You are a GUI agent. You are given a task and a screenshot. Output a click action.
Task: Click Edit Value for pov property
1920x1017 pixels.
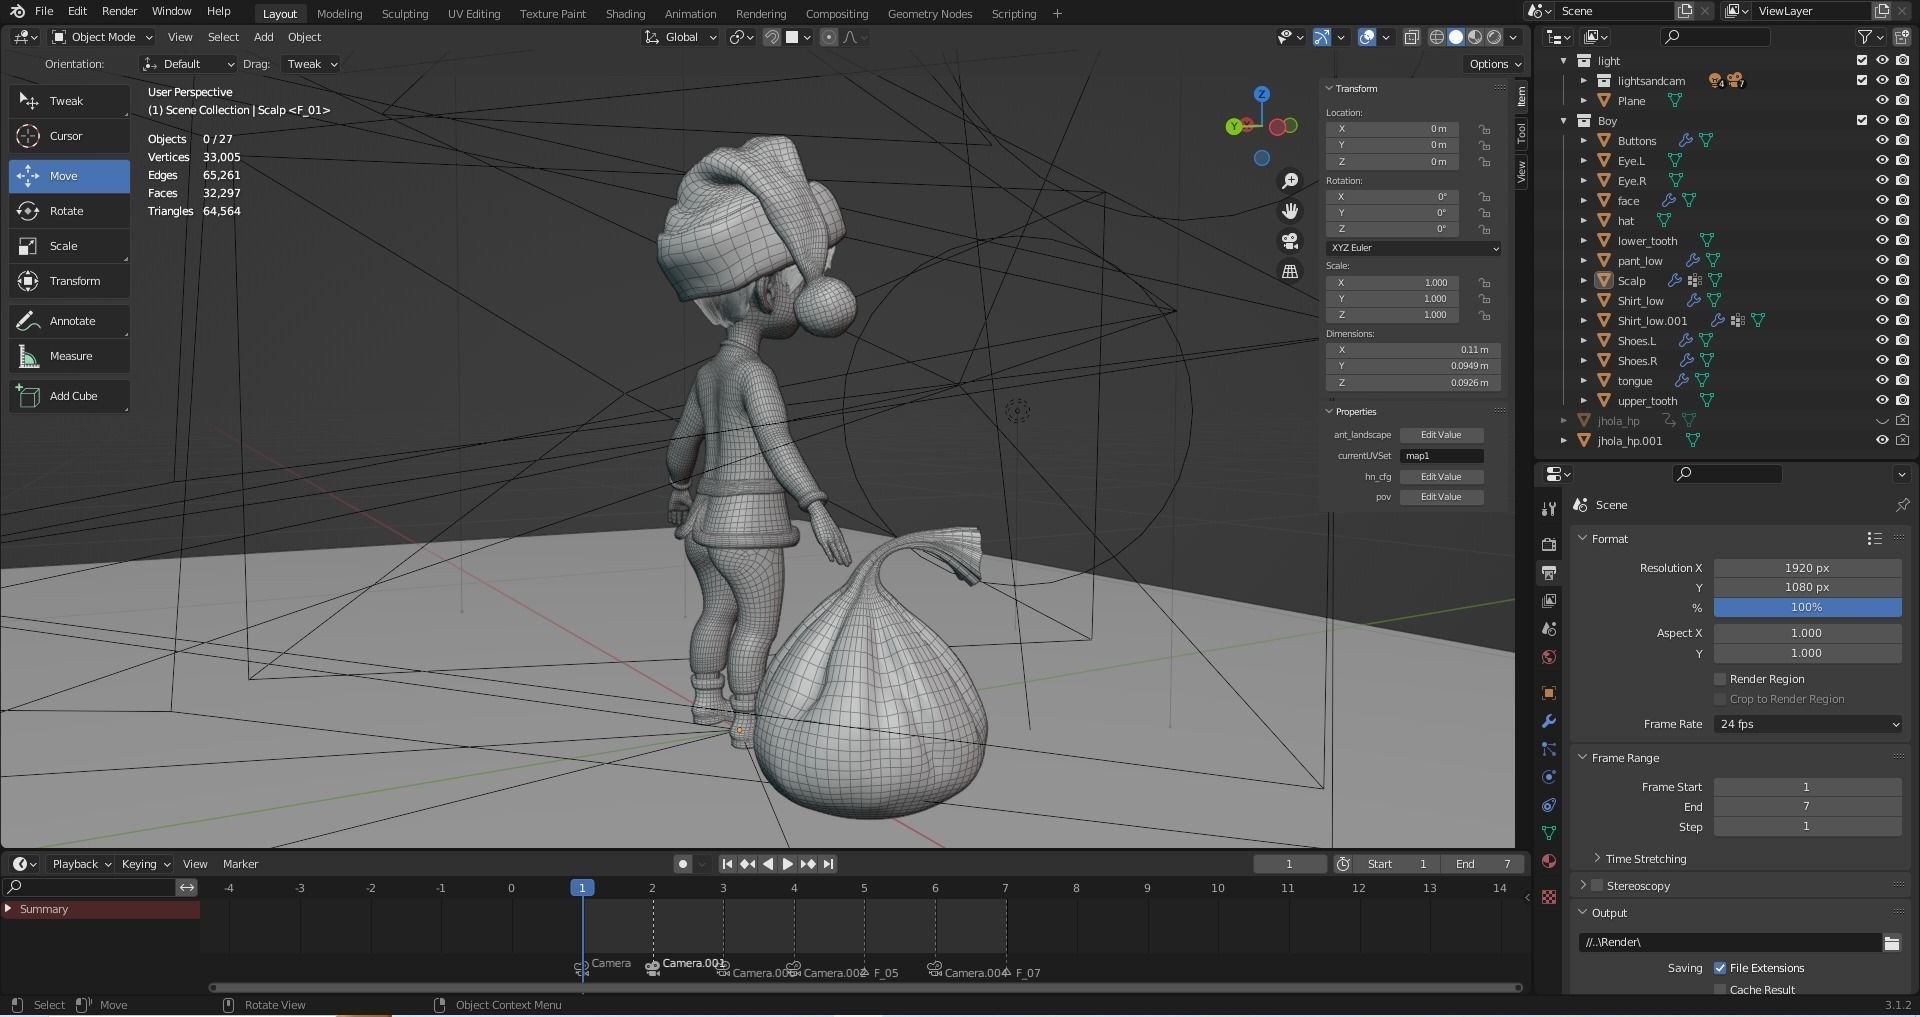[1441, 497]
